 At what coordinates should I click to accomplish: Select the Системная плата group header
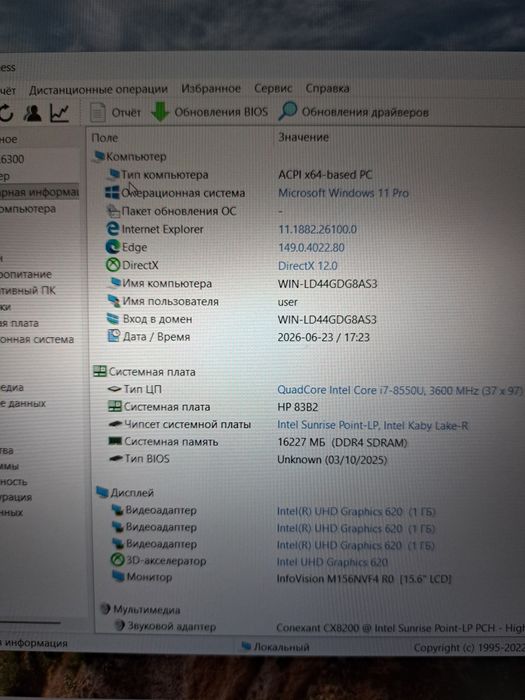coord(144,371)
